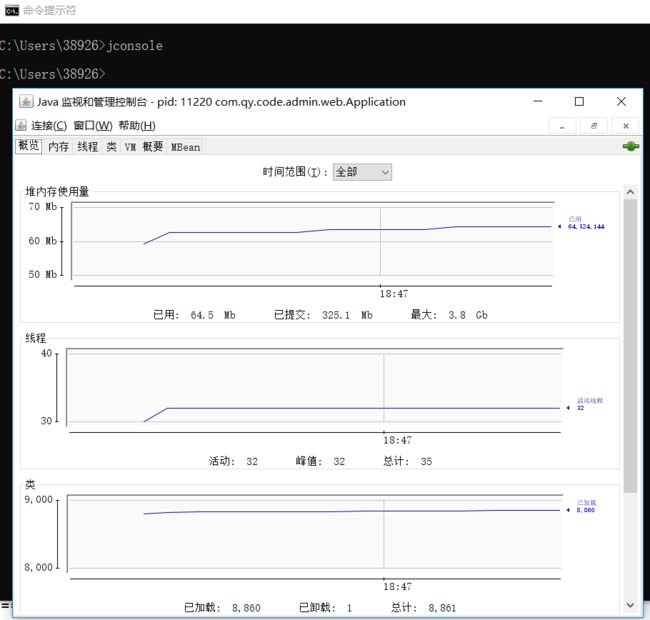Click the thread 总计 value 35
This screenshot has width=650, height=620.
pyautogui.click(x=426, y=461)
